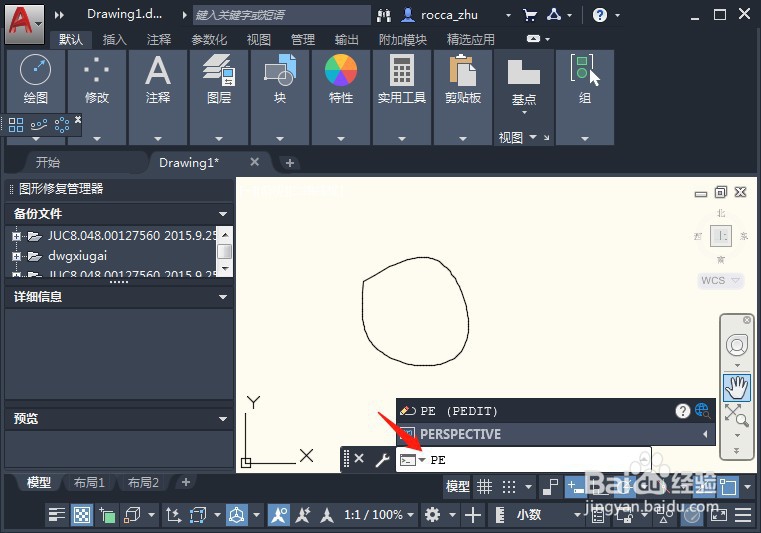Open the 注释 annotation ribbon panel icon

coord(158,80)
